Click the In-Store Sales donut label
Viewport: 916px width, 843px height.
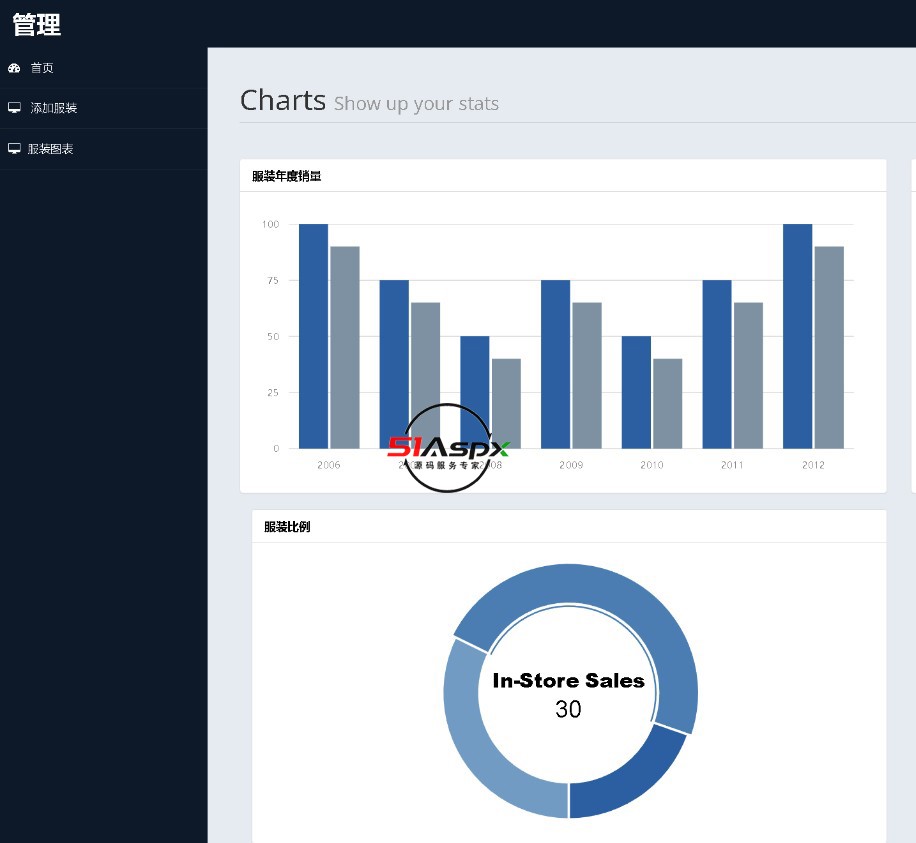(568, 681)
